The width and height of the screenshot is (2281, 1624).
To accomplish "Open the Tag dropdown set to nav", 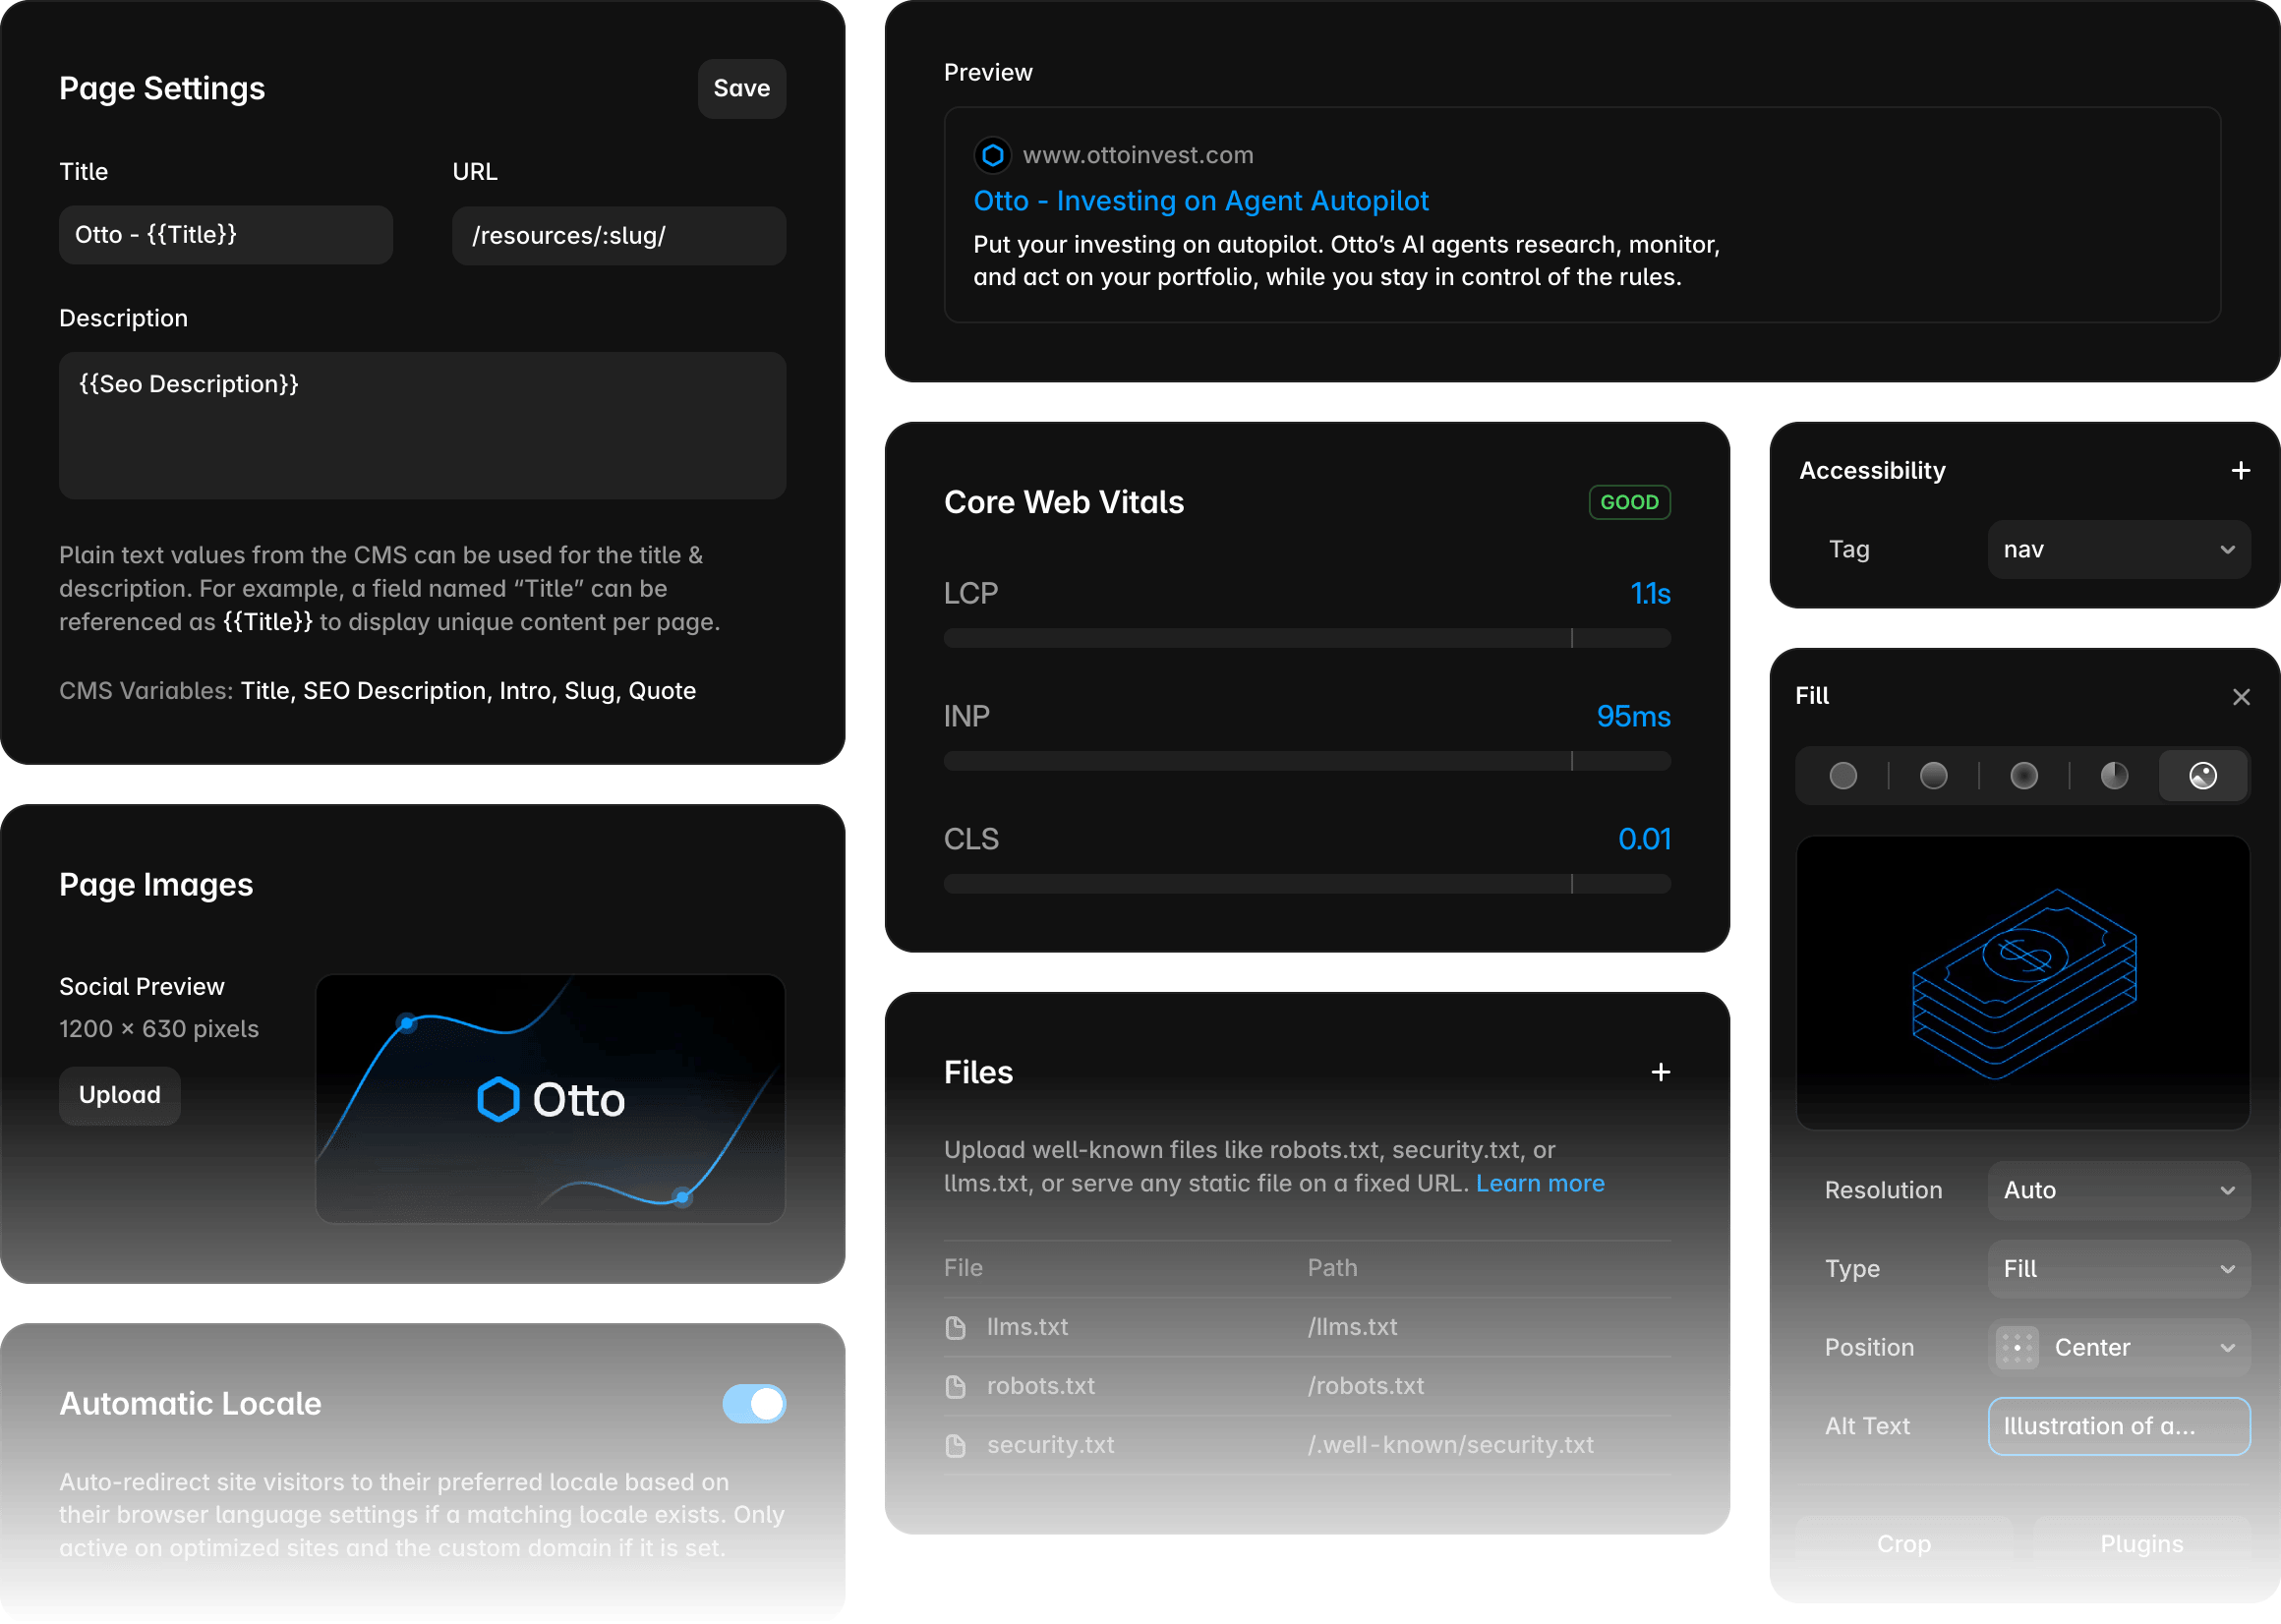I will pos(2118,549).
